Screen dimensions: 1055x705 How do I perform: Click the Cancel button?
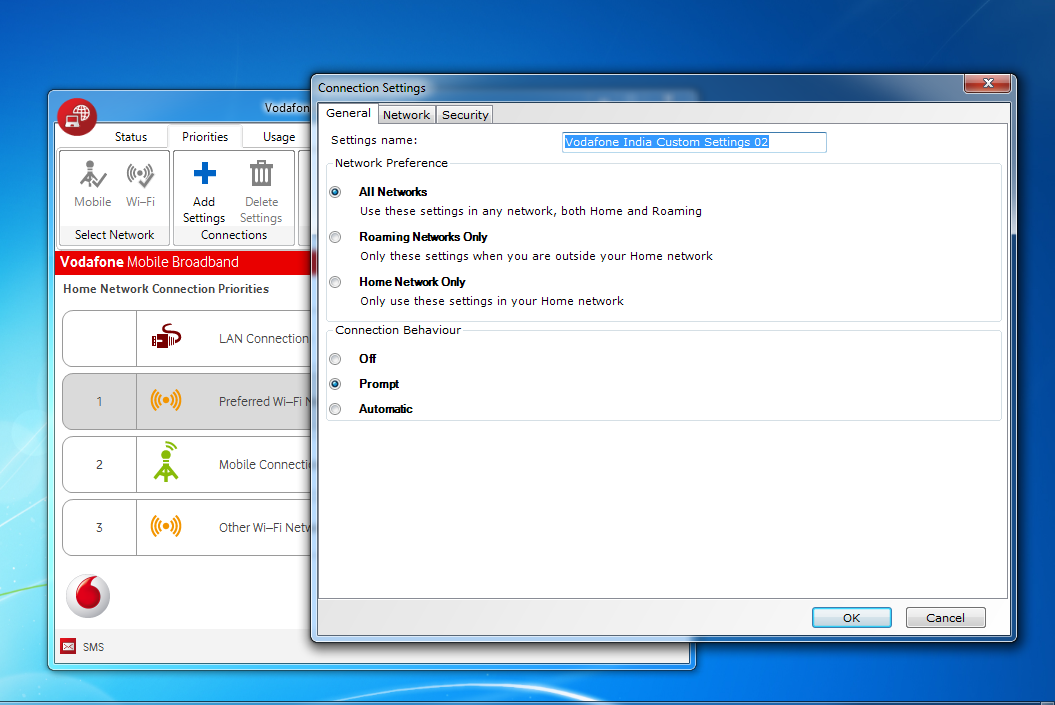[945, 618]
